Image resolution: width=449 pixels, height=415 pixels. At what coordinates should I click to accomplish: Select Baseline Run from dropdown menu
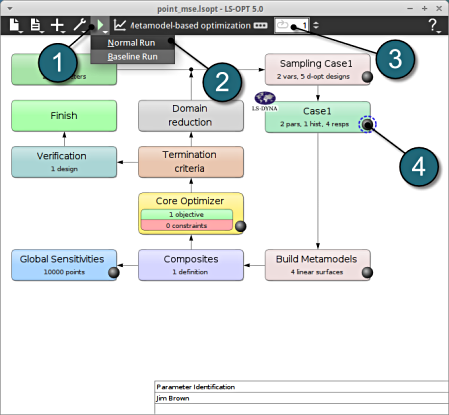(x=133, y=57)
